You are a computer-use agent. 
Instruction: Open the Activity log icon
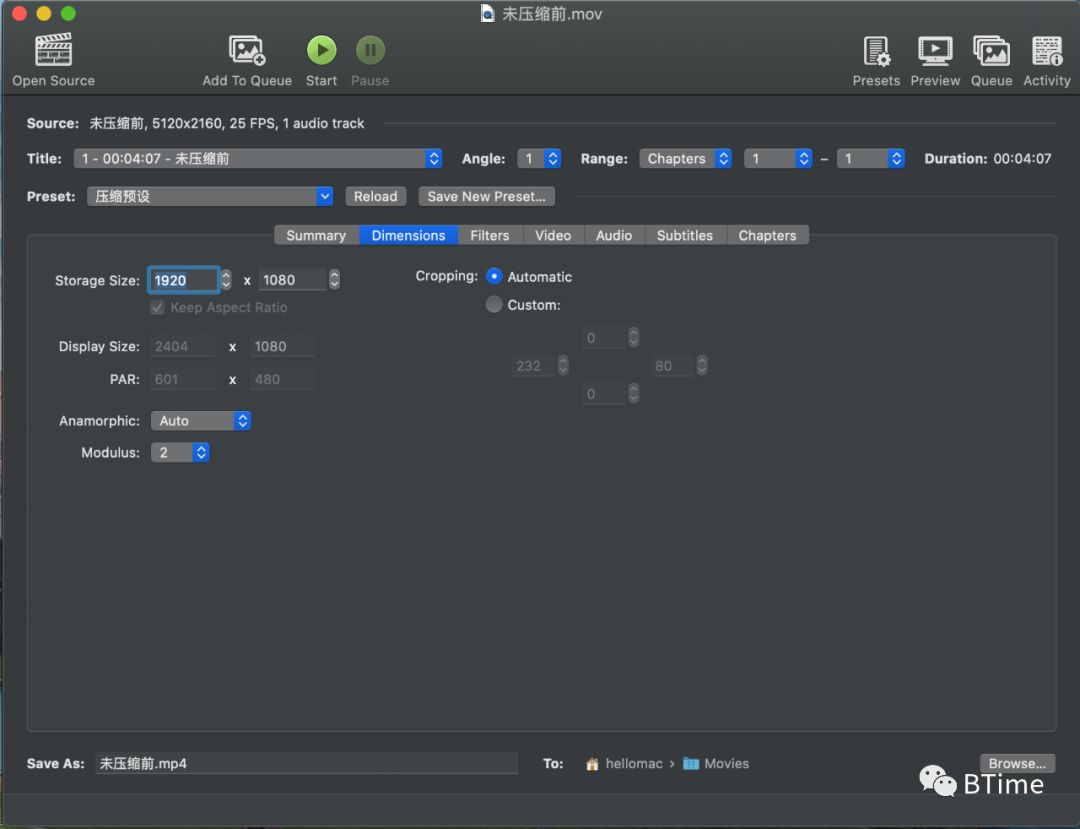pos(1047,50)
